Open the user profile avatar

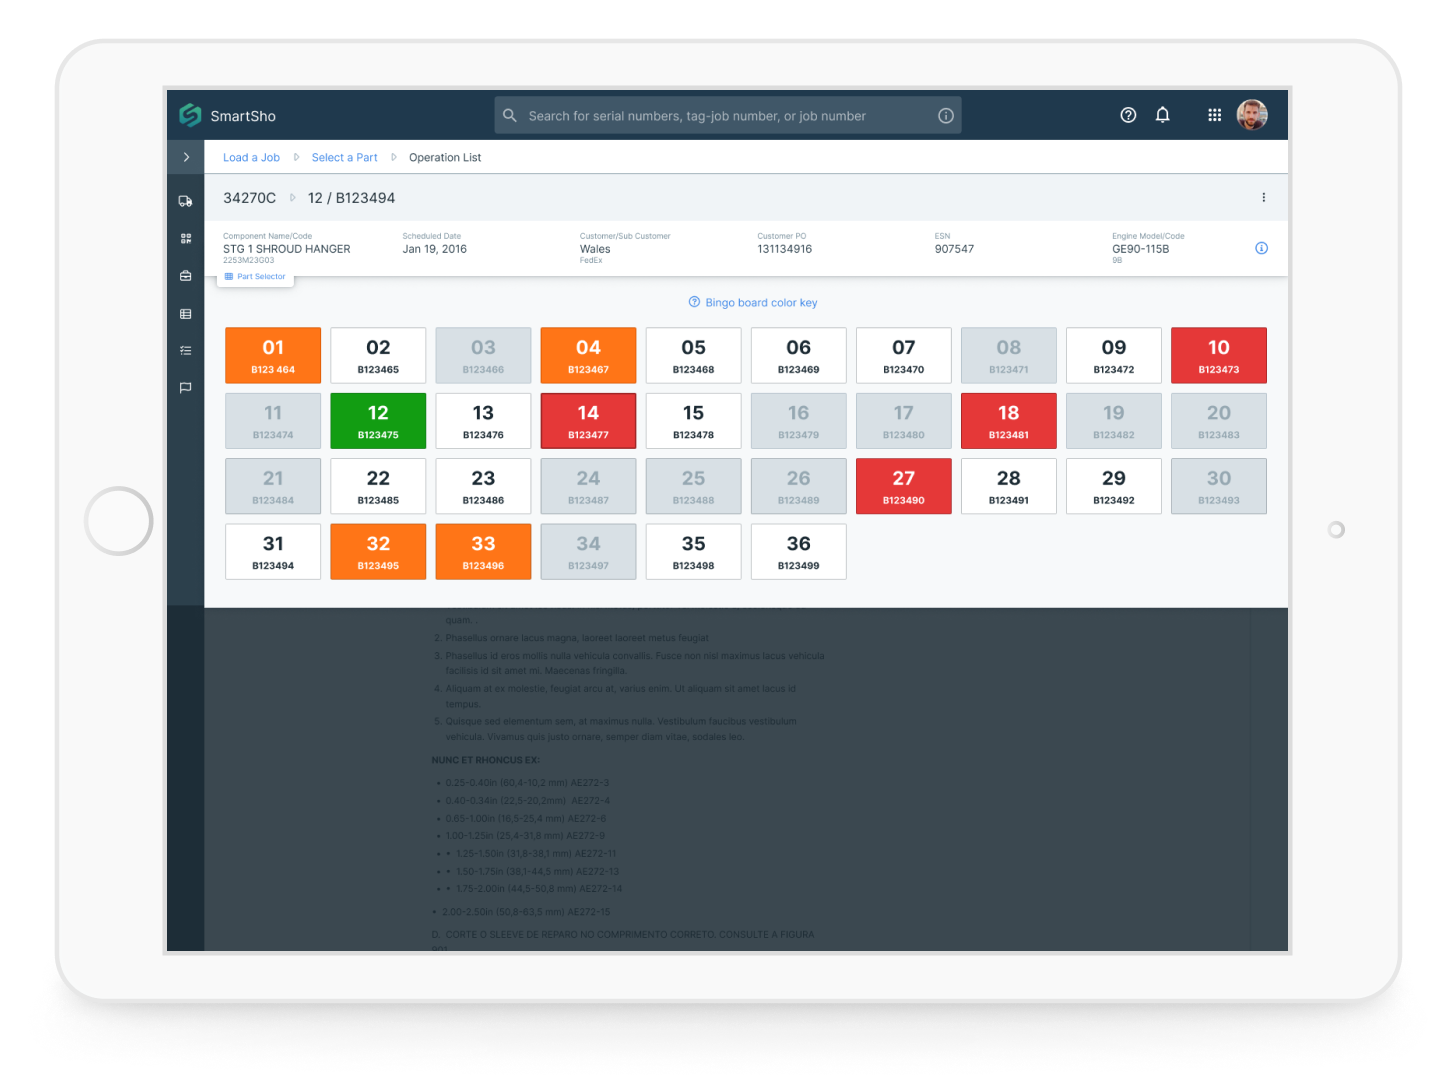click(1251, 115)
